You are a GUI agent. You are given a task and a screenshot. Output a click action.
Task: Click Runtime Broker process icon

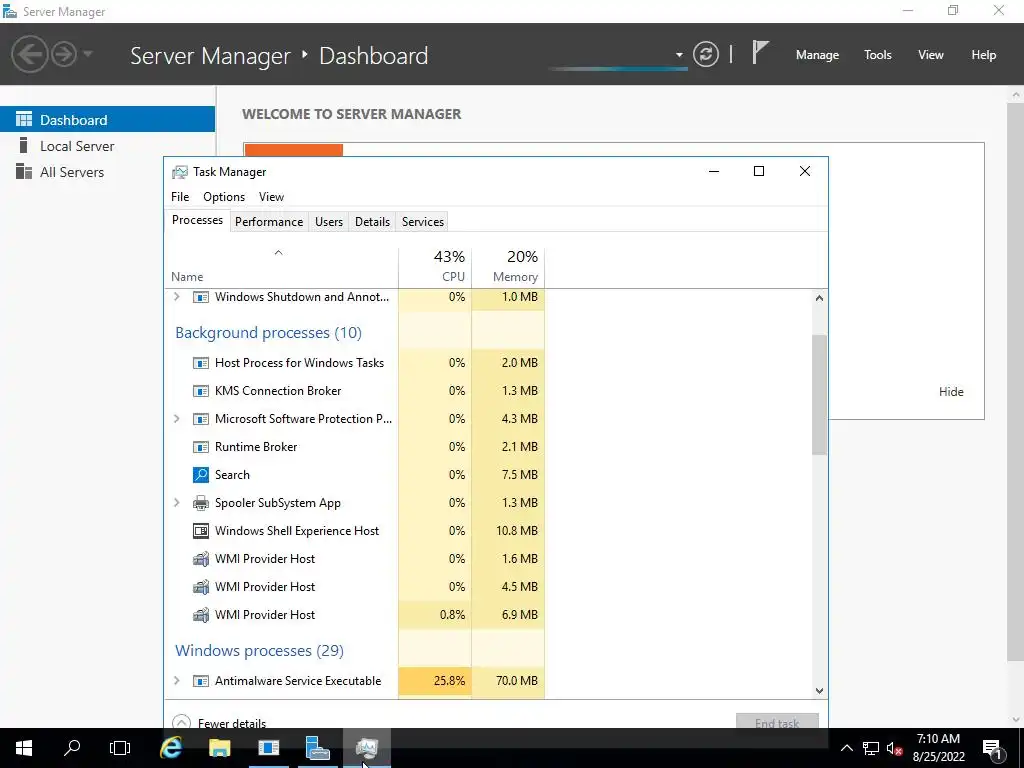click(x=200, y=447)
